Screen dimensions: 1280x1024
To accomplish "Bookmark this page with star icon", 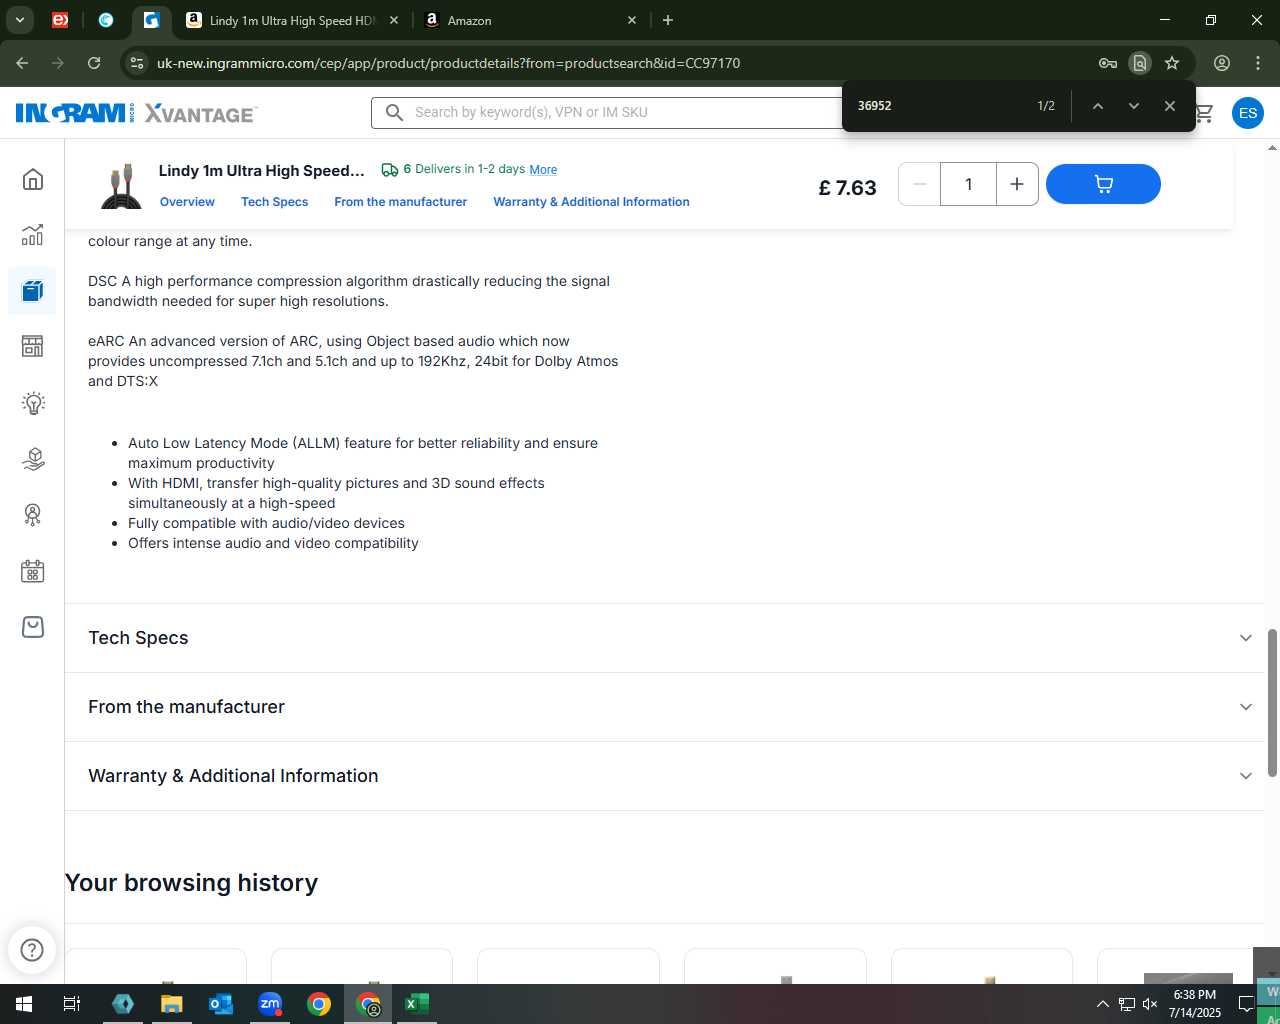I will click(1172, 63).
